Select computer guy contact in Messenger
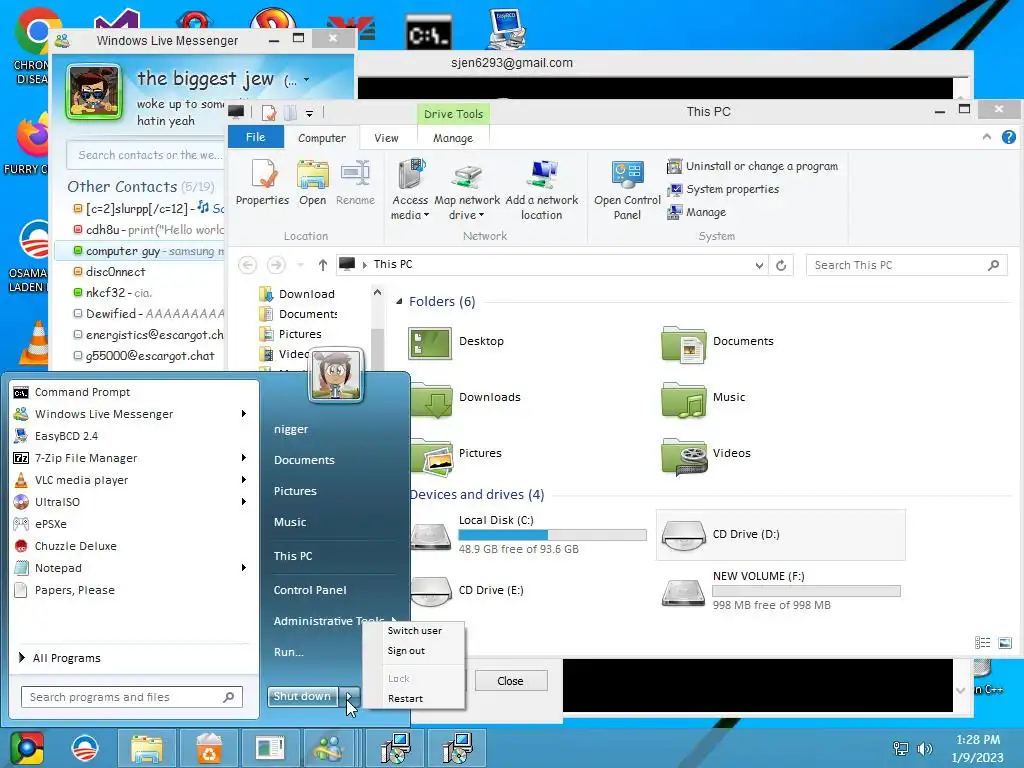The width and height of the screenshot is (1024, 768). point(140,251)
